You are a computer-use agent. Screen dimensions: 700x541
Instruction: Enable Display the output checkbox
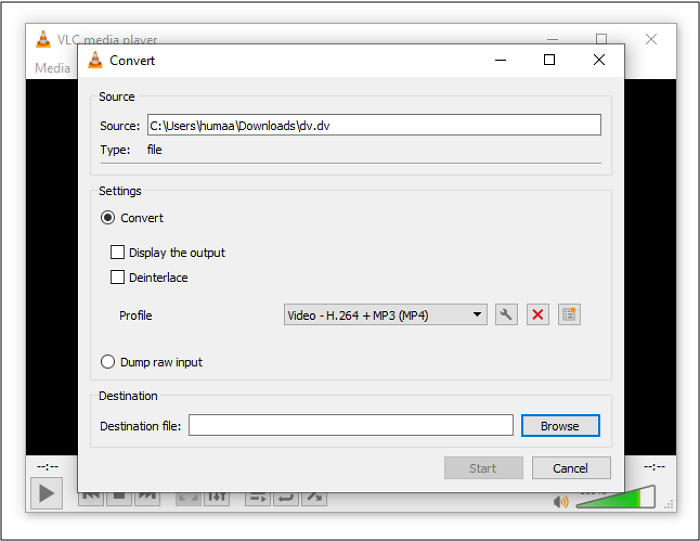pyautogui.click(x=118, y=253)
